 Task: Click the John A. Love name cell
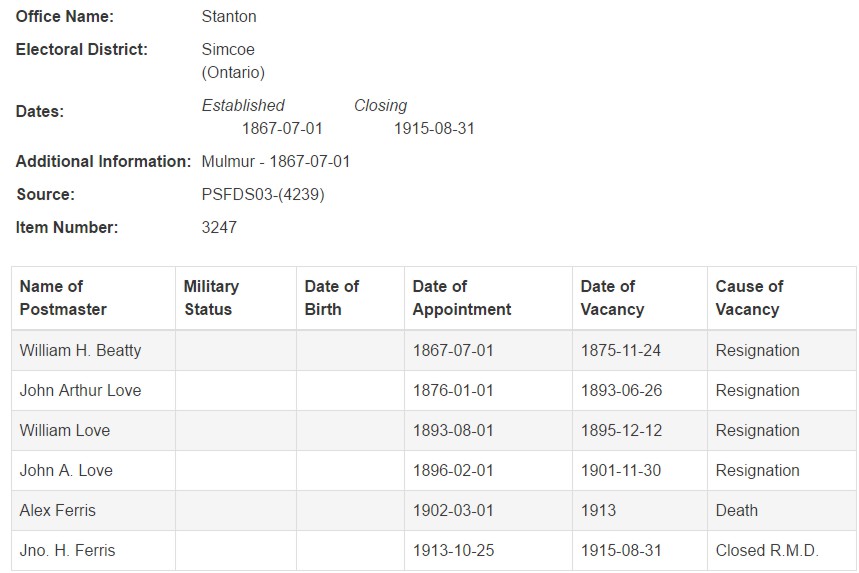tap(66, 471)
